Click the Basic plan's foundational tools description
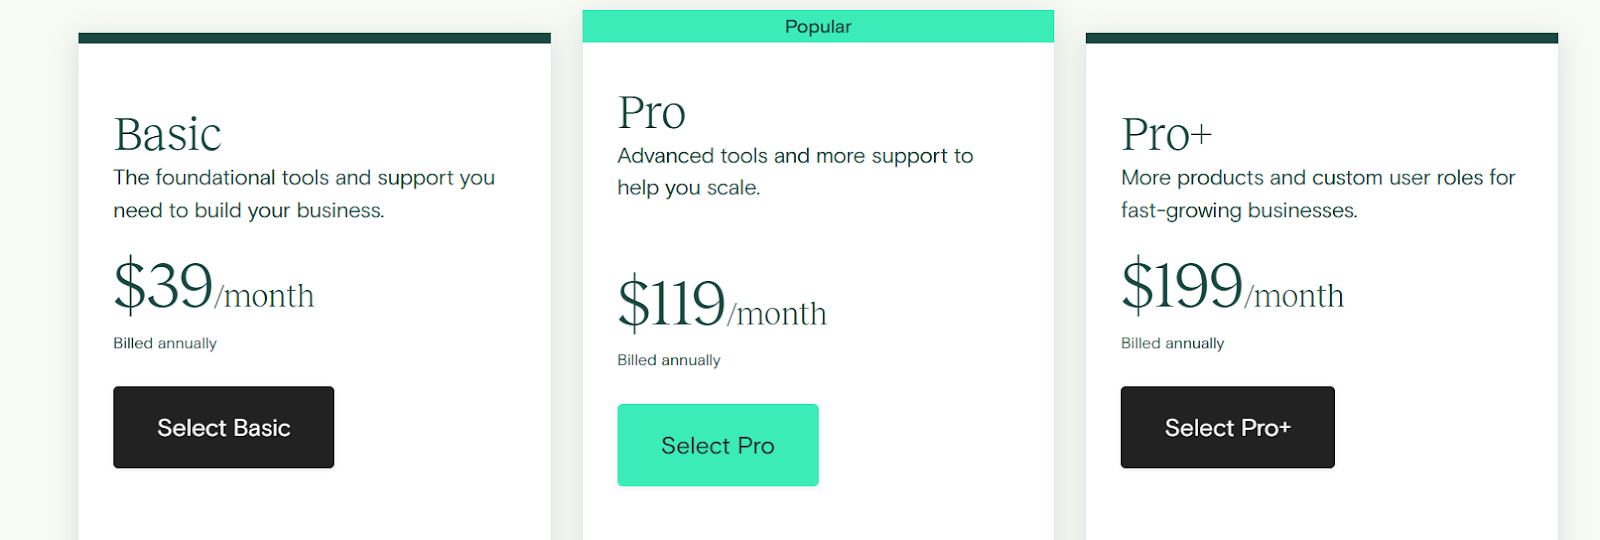The height and width of the screenshot is (540, 1600). pyautogui.click(x=303, y=194)
